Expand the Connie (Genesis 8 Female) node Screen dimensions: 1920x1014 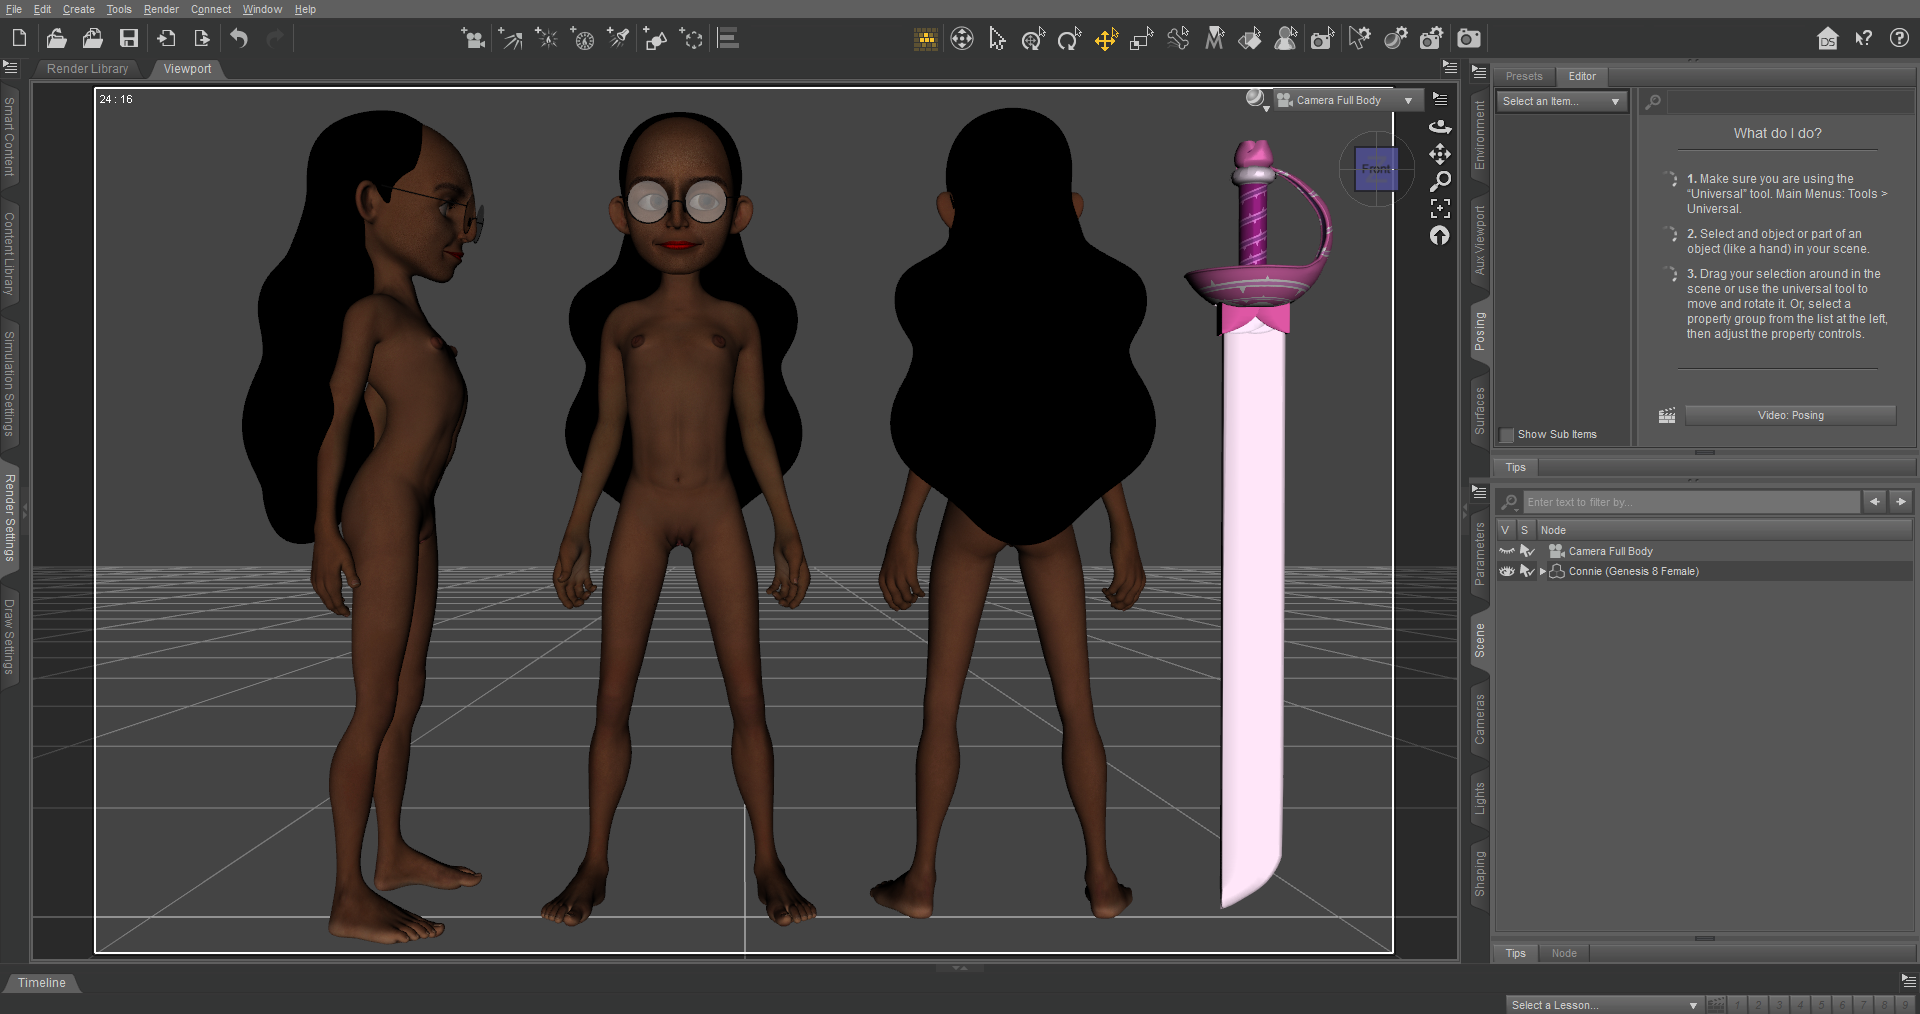tap(1542, 572)
